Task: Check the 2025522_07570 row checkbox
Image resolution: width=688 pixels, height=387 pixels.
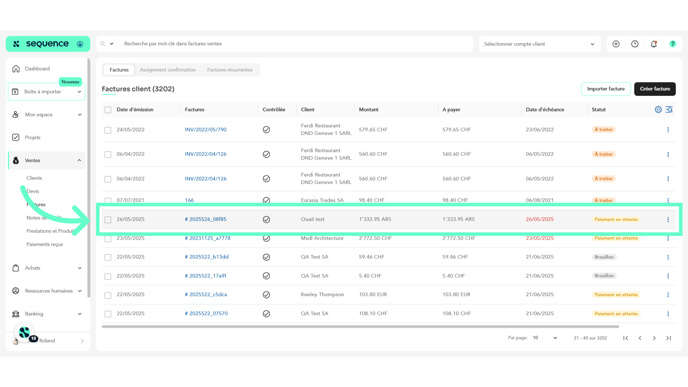Action: [108, 314]
